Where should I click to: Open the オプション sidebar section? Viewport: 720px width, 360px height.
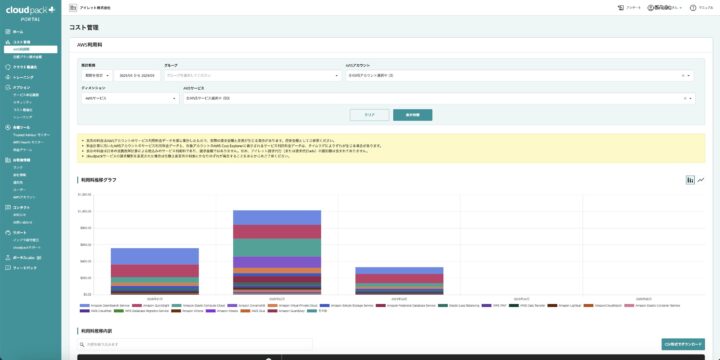pos(22,87)
